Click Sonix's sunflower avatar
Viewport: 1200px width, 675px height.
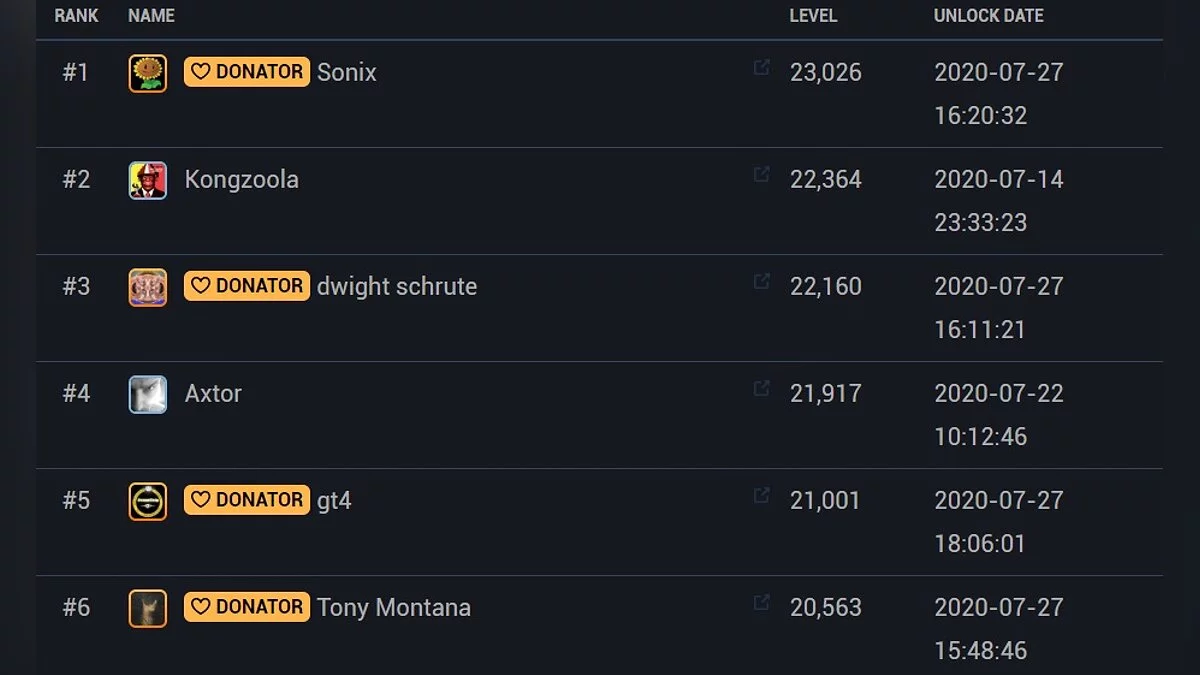pyautogui.click(x=148, y=73)
